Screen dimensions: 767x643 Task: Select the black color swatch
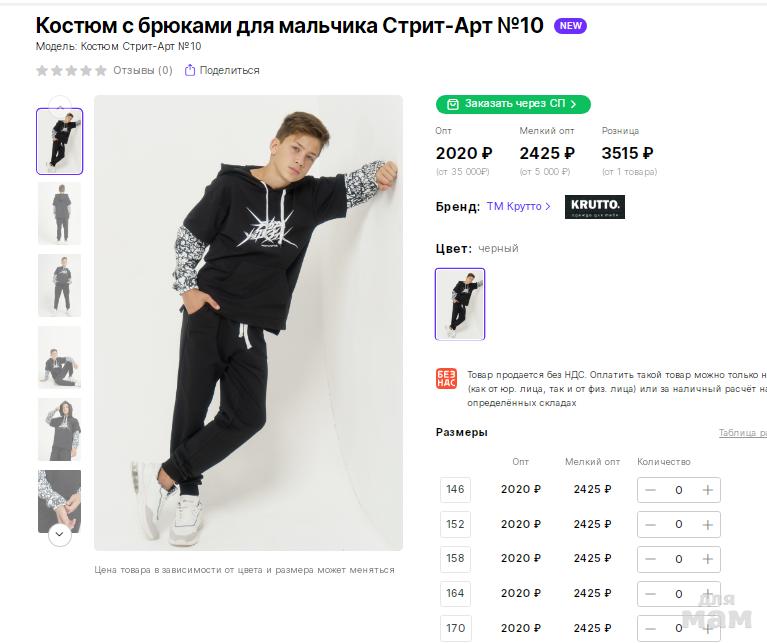tap(460, 304)
